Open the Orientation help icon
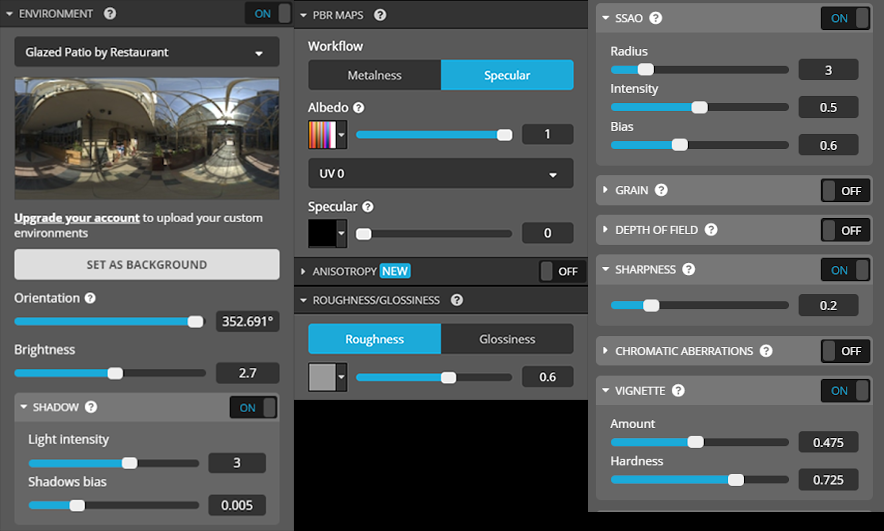The image size is (884, 531). click(90, 298)
